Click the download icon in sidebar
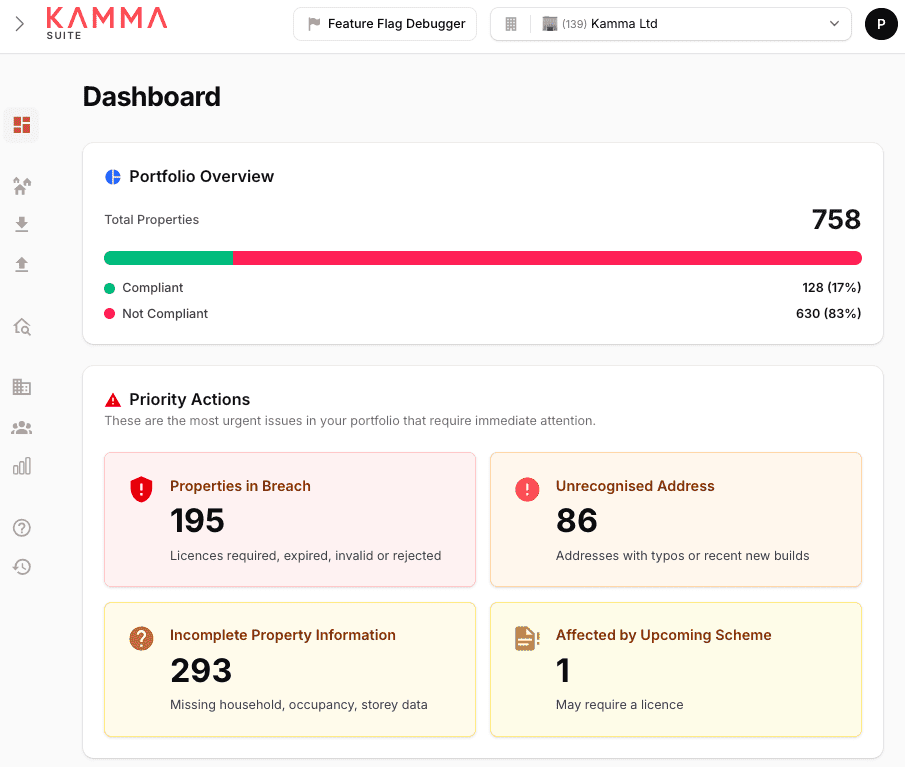This screenshot has width=905, height=767. pyautogui.click(x=22, y=225)
